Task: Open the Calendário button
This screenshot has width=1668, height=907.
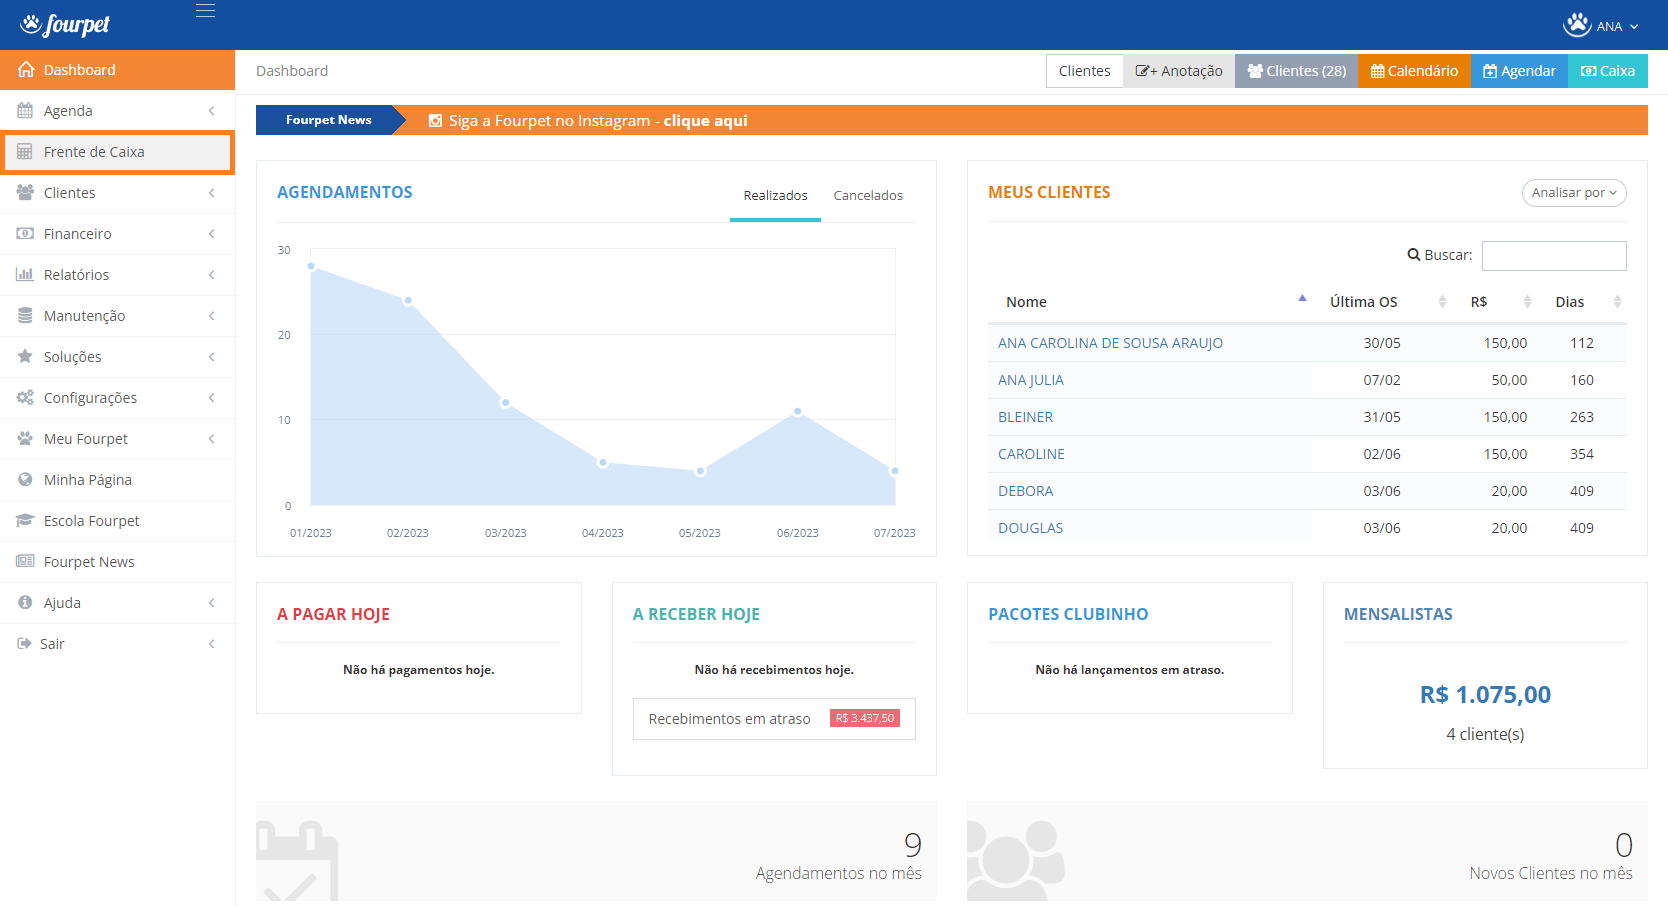Action: [x=1414, y=71]
